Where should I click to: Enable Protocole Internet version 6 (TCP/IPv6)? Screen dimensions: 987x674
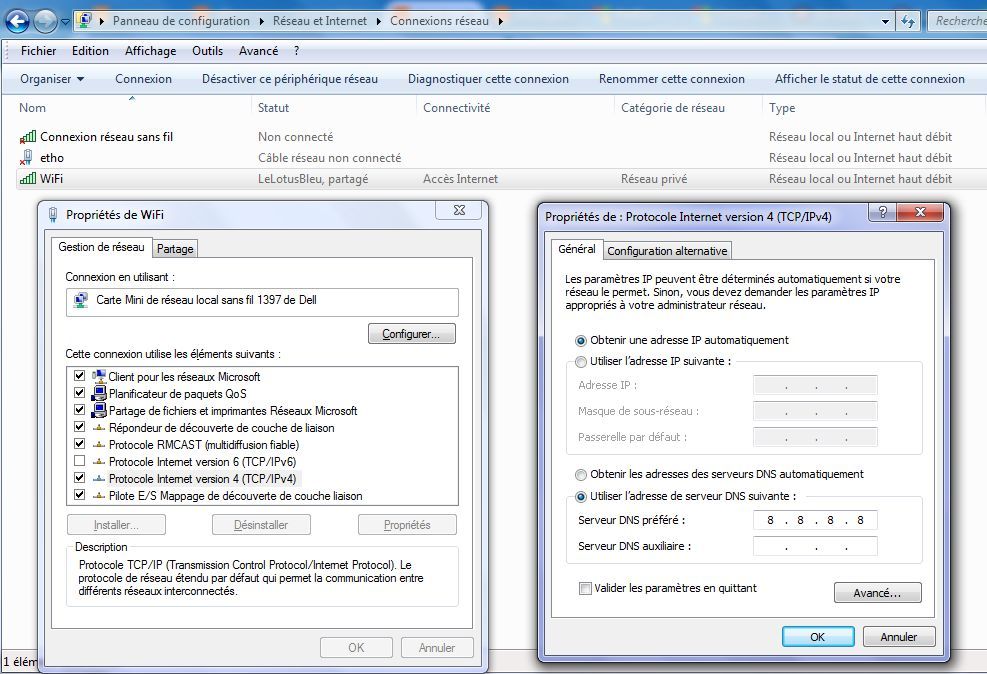click(x=81, y=461)
